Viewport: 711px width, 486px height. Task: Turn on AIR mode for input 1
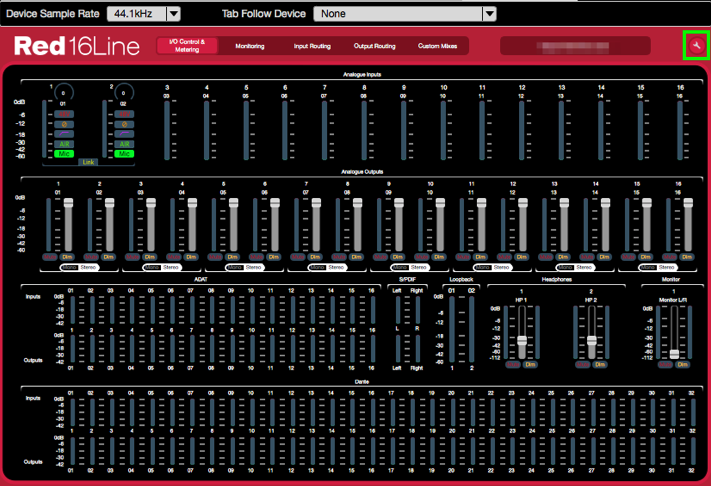click(63, 144)
